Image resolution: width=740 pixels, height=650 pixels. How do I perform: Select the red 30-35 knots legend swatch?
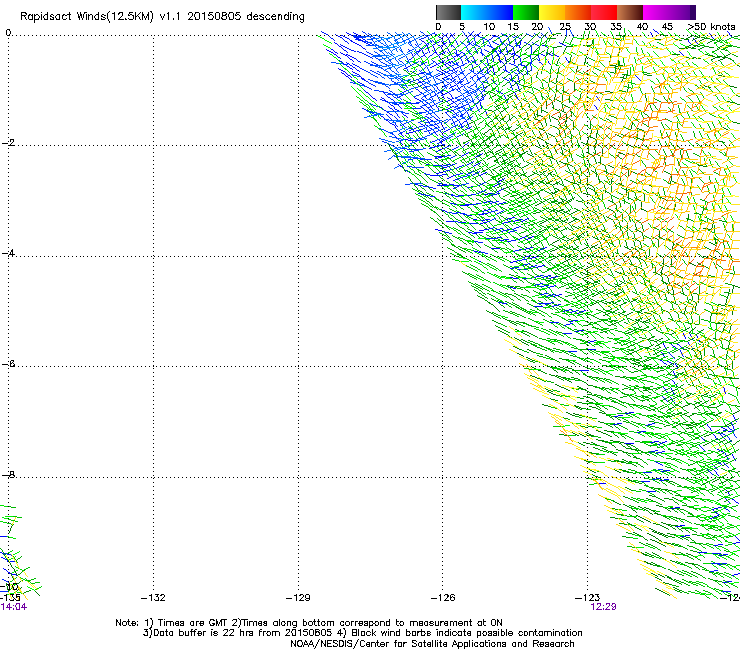(604, 12)
